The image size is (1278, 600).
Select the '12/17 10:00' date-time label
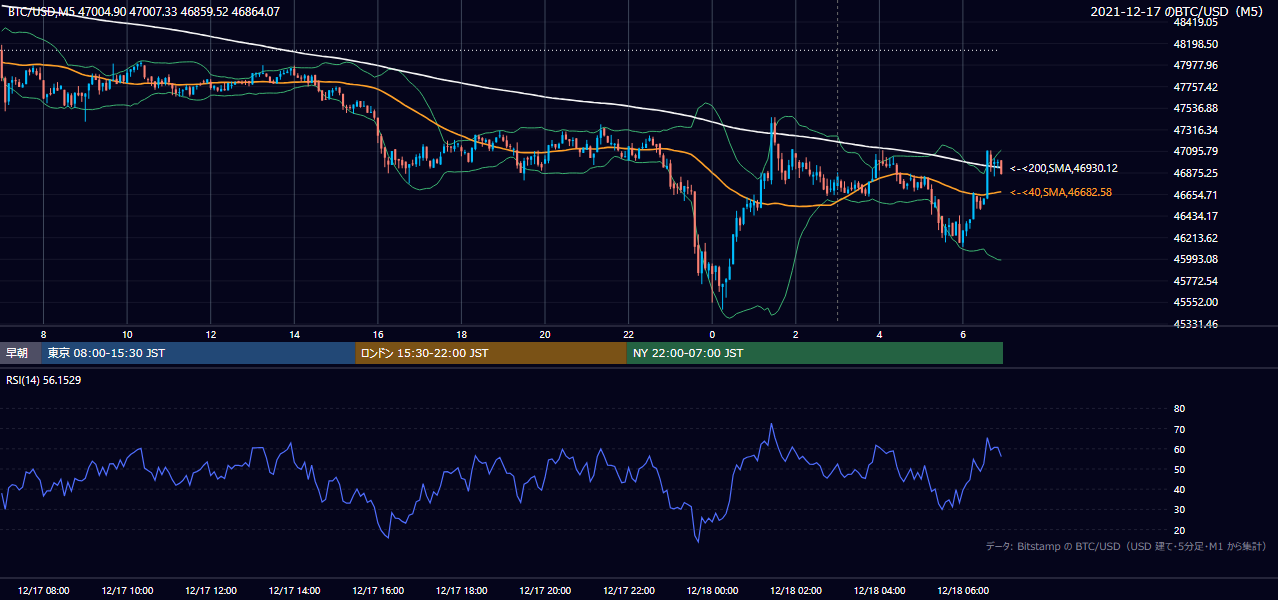(x=127, y=591)
